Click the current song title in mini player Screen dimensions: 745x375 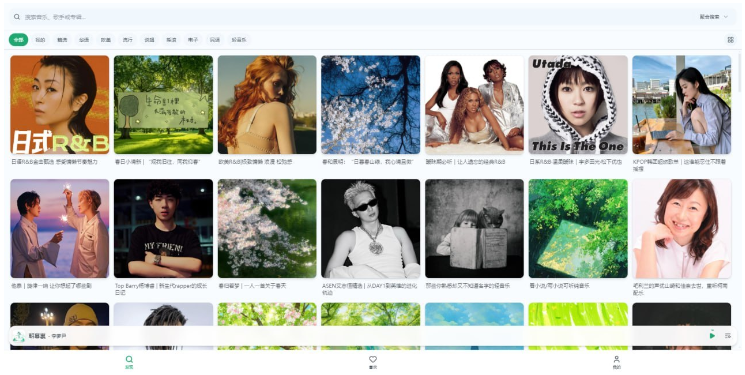[x=37, y=336]
